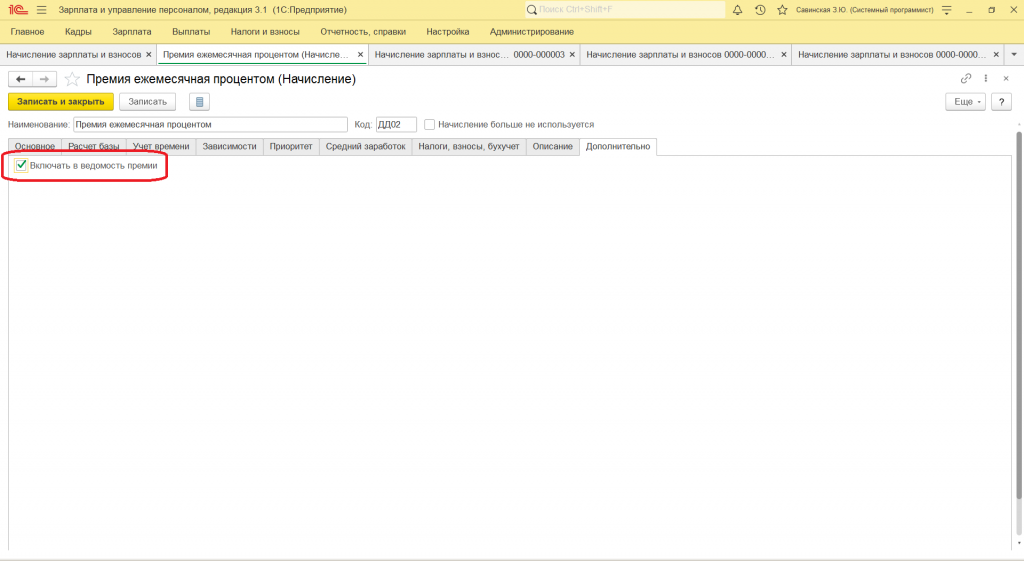Expand the Еще dropdown menu

coord(965,102)
